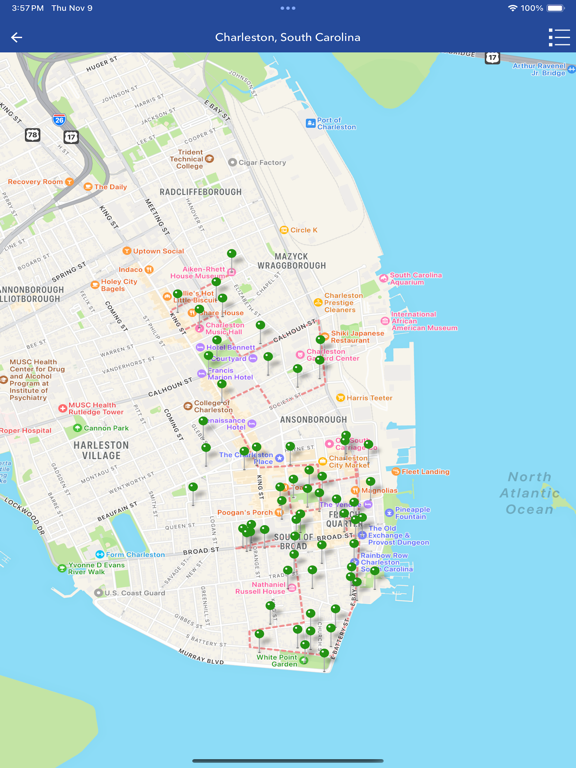Tap the Cannon Park green icon
The image size is (576, 768).
coord(77,428)
